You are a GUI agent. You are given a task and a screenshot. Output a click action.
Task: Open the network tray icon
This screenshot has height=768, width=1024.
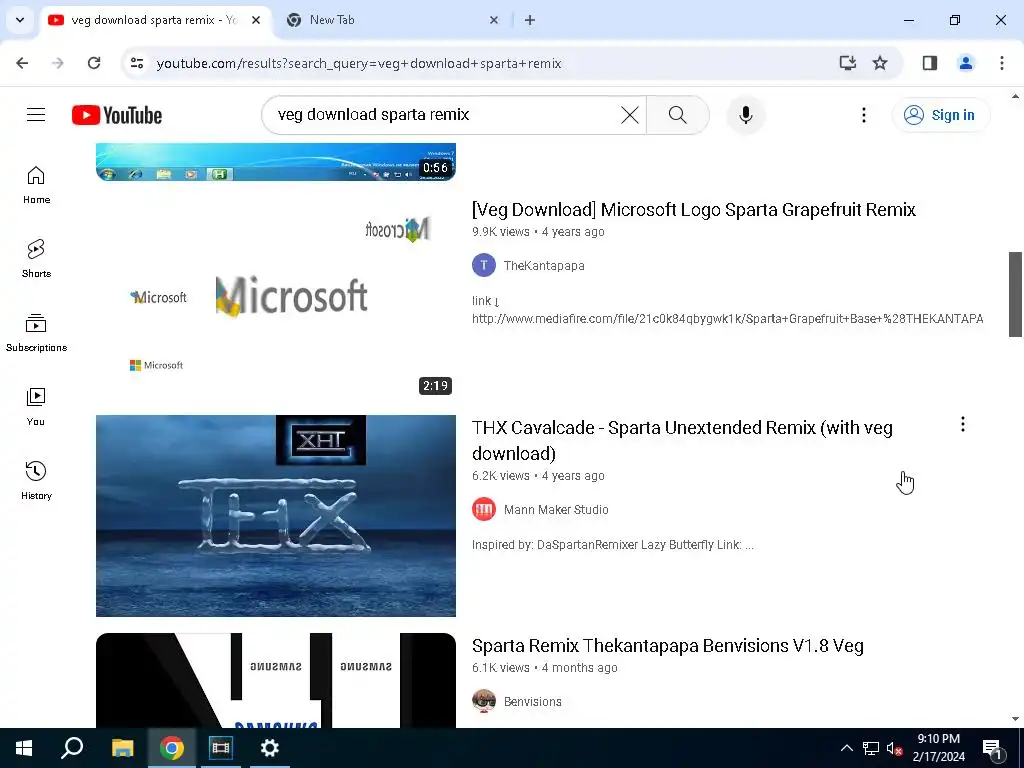click(871, 748)
